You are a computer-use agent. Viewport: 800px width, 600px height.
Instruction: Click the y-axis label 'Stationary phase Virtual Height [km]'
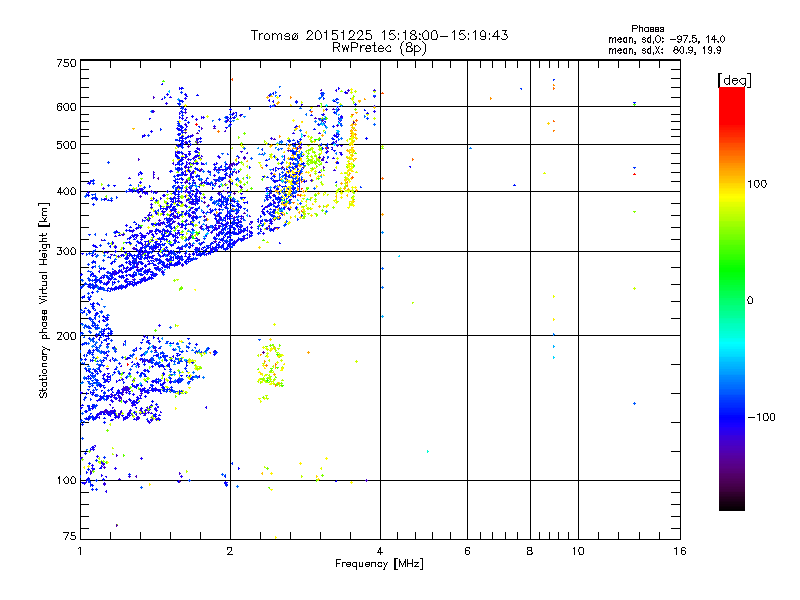pyautogui.click(x=43, y=300)
